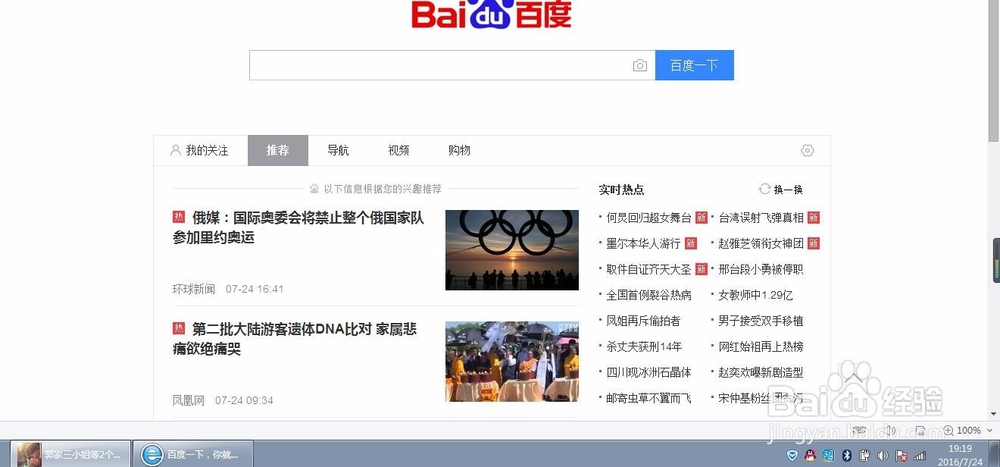The width and height of the screenshot is (1000, 467).
Task: Click the 新 badge beside 赵雅芝领衔女神团
Action: coord(813,243)
